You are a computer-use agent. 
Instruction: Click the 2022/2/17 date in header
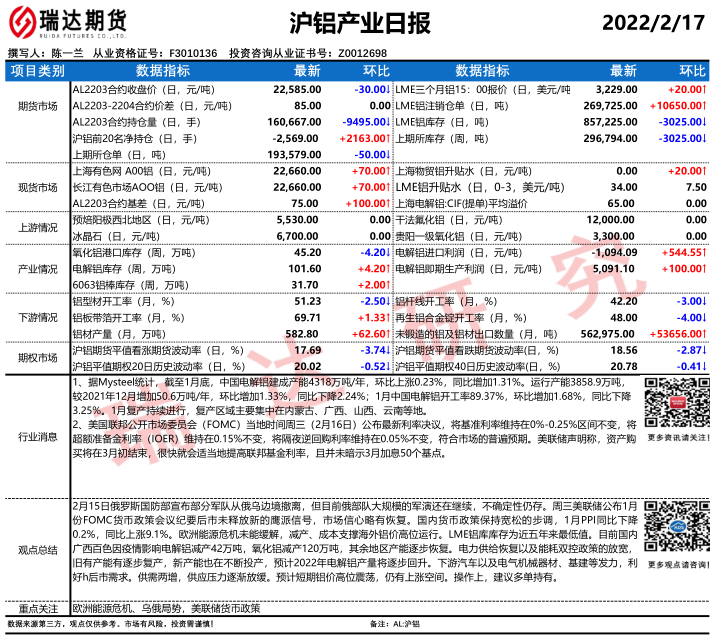pyautogui.click(x=654, y=23)
